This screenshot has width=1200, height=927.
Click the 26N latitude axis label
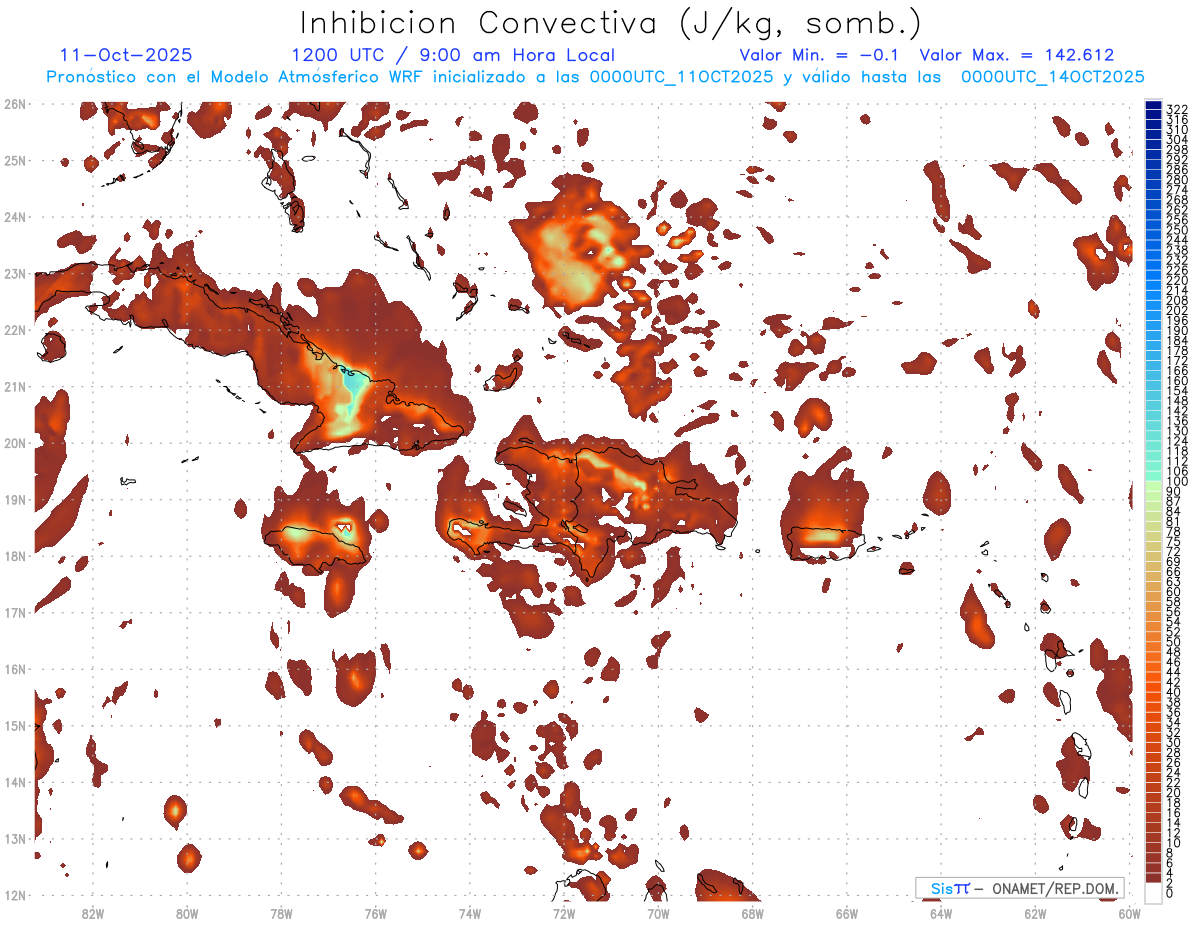click(15, 103)
